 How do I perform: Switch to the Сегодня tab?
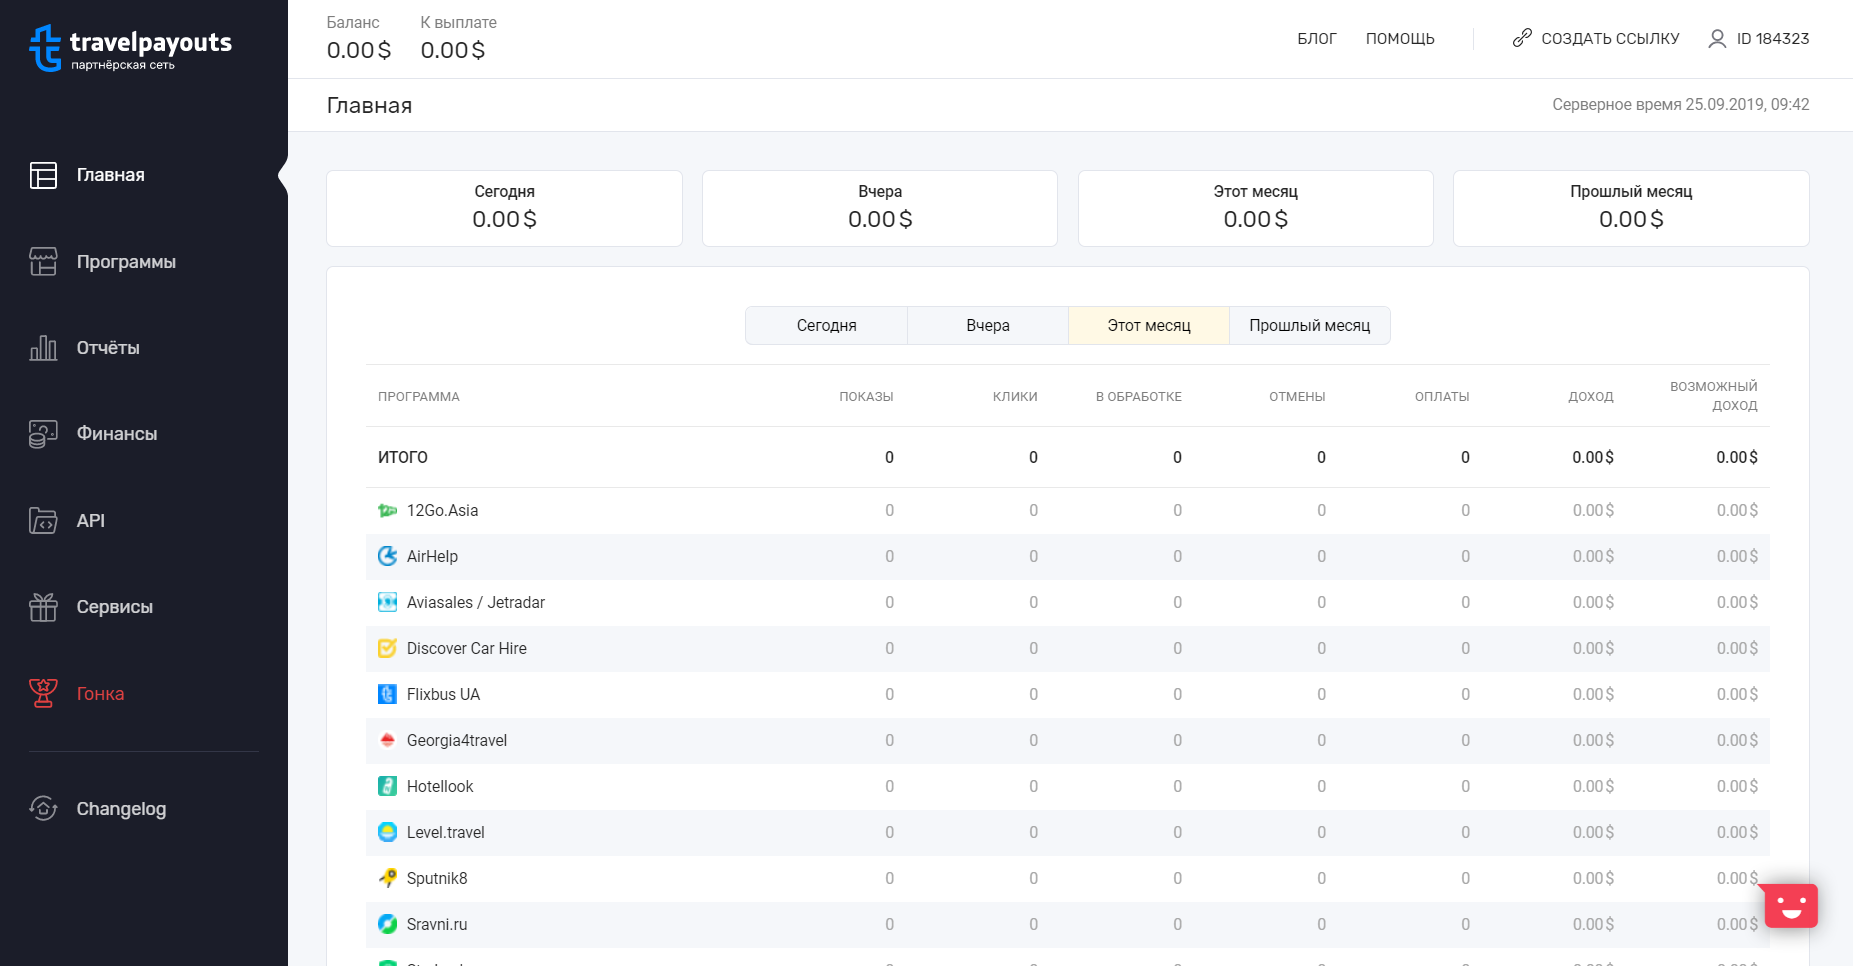point(826,326)
